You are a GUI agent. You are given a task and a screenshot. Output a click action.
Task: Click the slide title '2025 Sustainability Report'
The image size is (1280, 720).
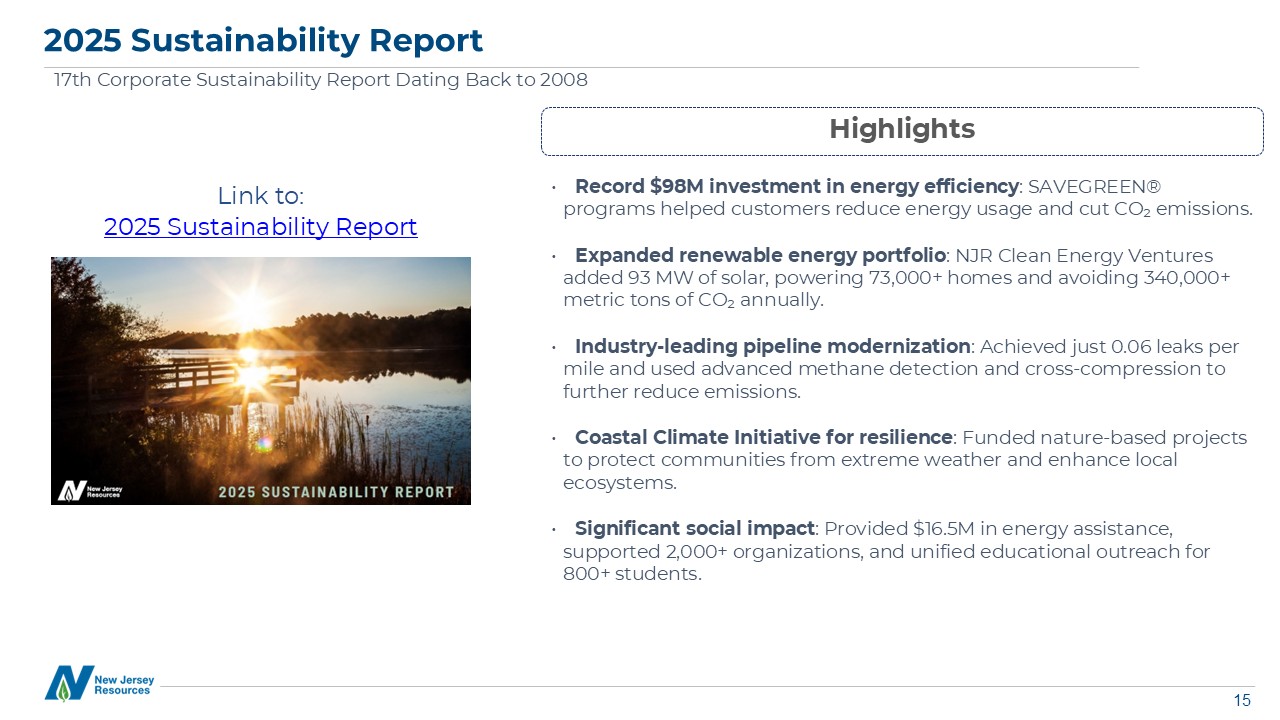point(263,40)
